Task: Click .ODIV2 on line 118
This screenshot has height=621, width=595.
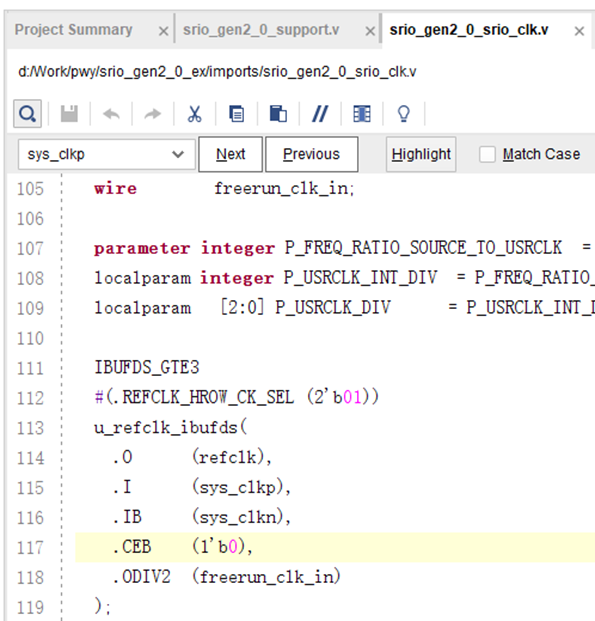Action: point(141,577)
